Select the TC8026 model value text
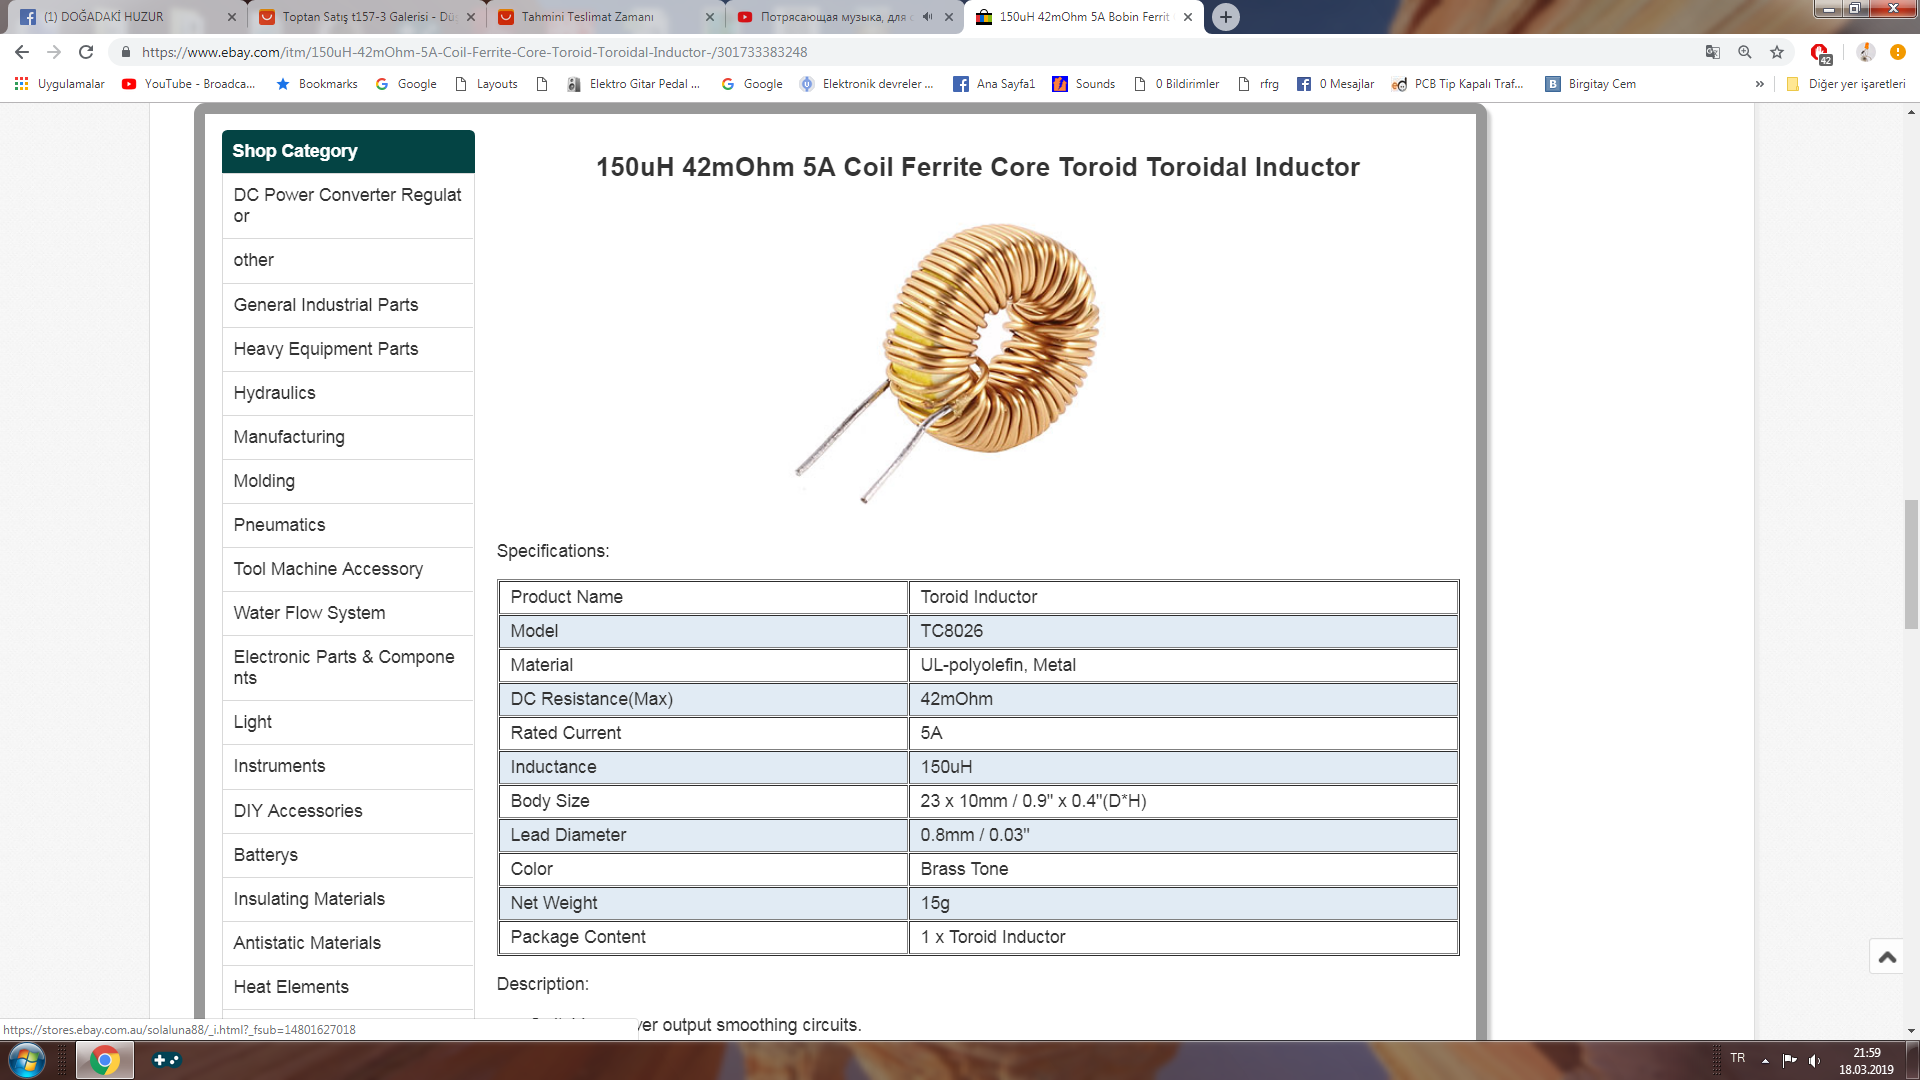1920x1080 pixels. 951,631
